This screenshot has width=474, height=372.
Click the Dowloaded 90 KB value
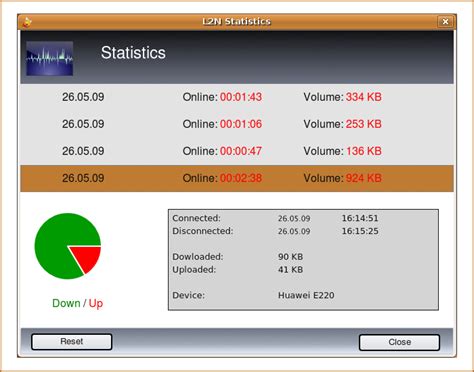tap(291, 257)
